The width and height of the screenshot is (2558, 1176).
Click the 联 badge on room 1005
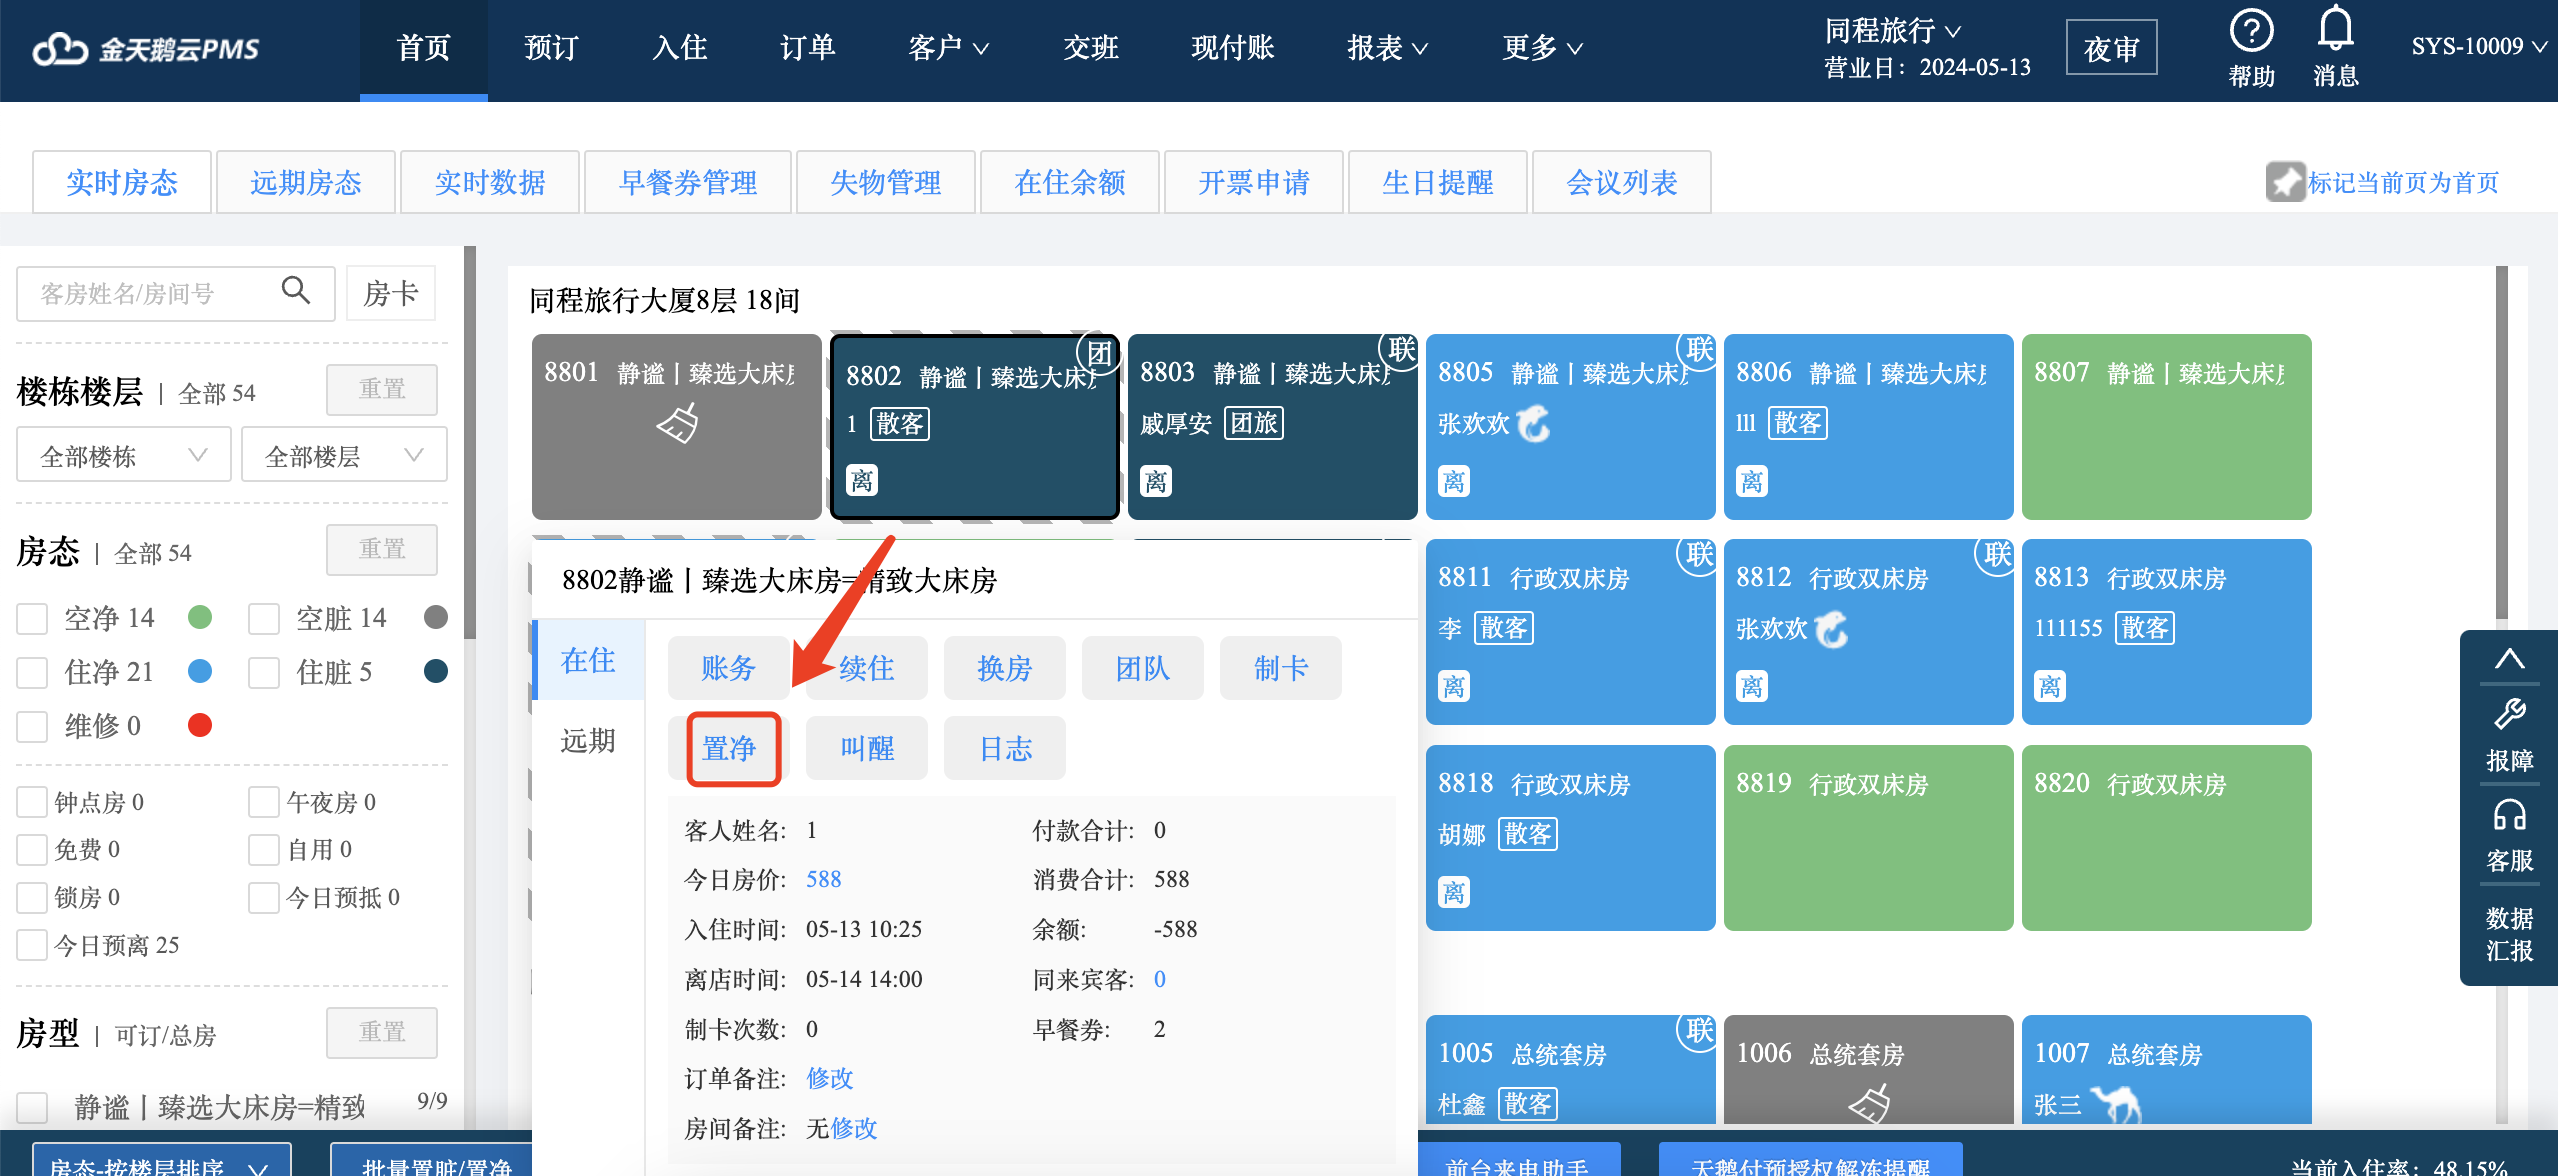[x=1697, y=1031]
